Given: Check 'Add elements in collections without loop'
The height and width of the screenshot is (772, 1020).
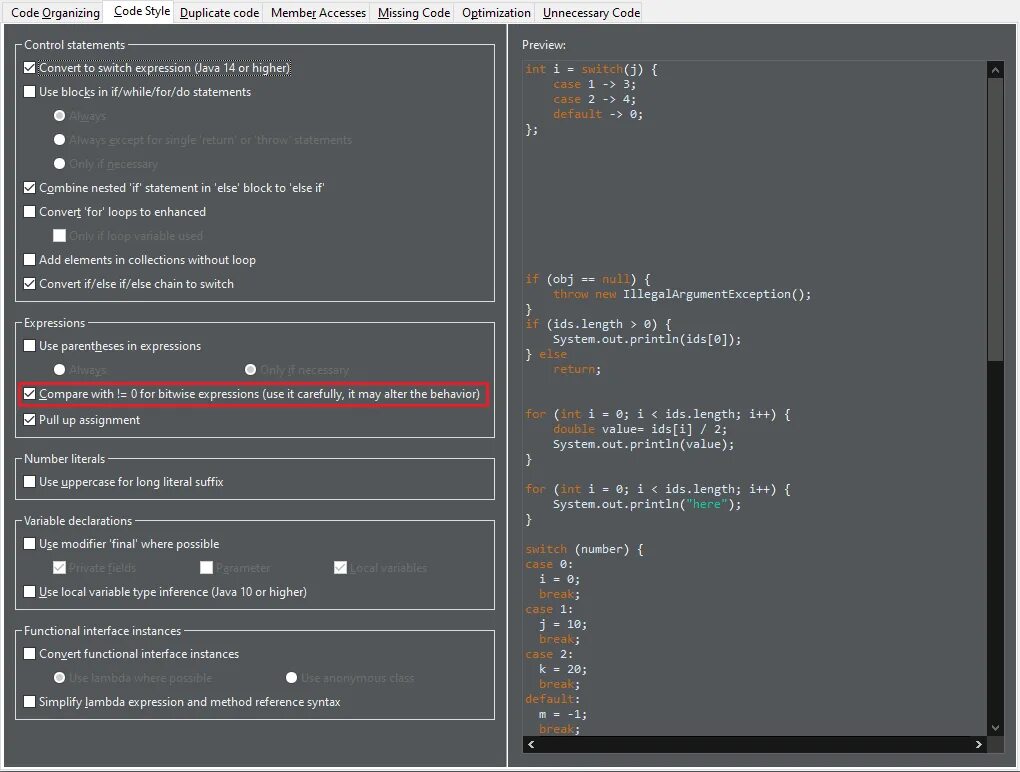Looking at the screenshot, I should point(30,259).
